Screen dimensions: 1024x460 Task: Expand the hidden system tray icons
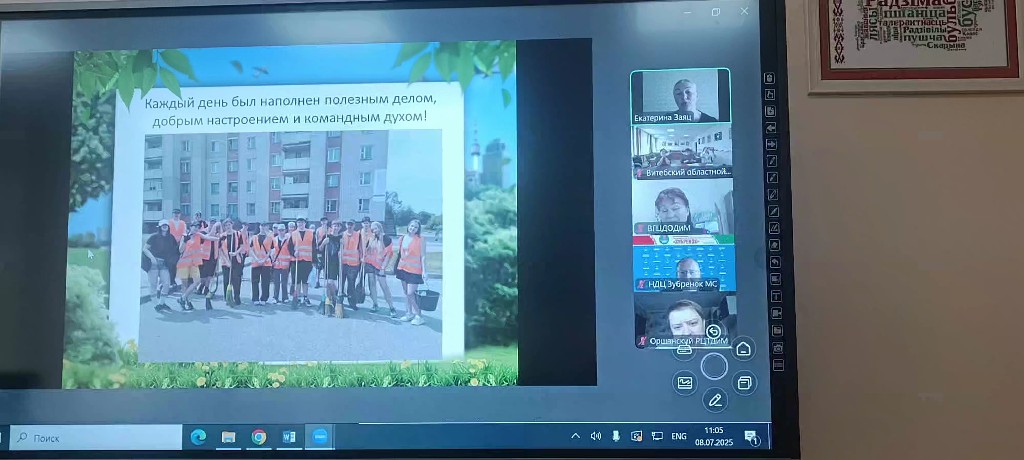click(x=575, y=436)
